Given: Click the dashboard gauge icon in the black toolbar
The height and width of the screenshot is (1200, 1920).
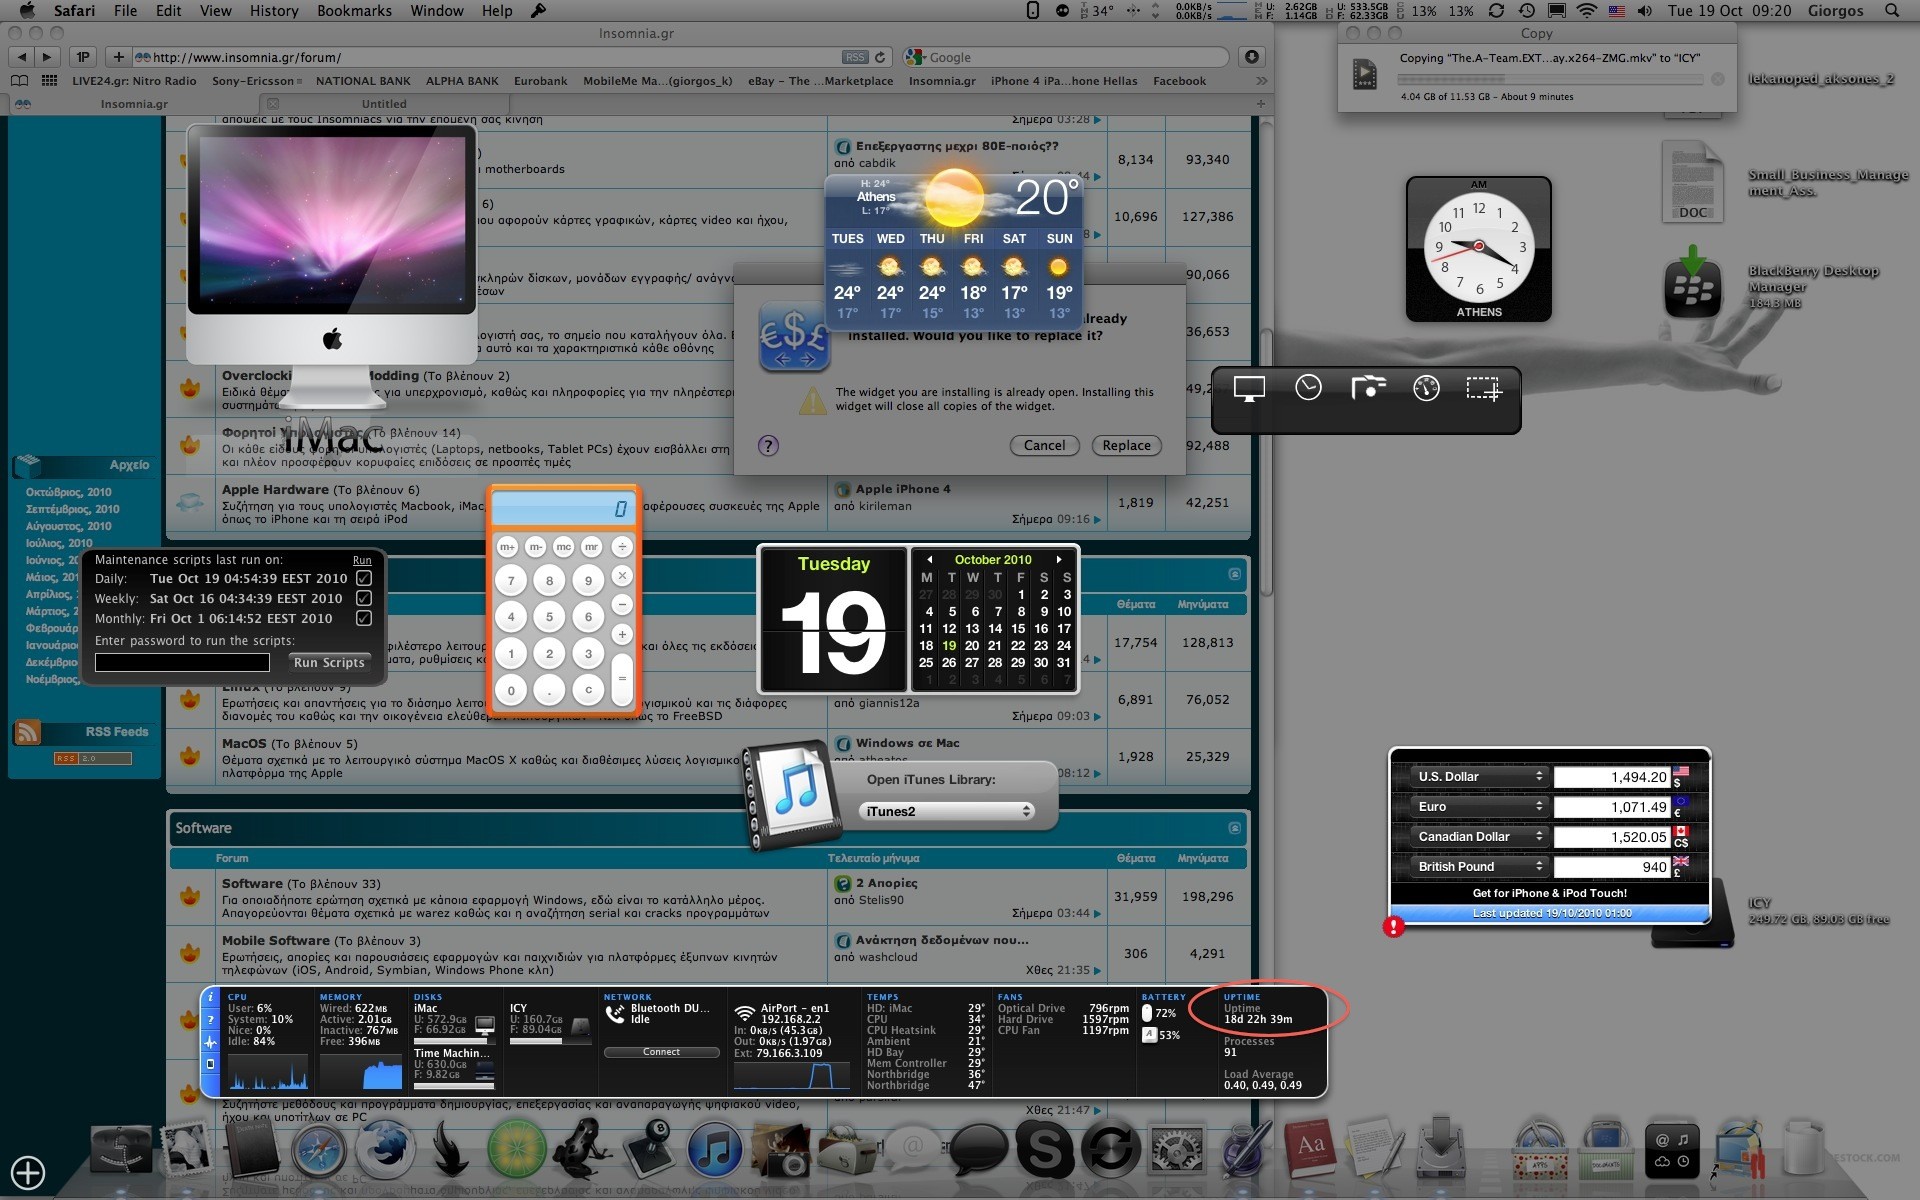Looking at the screenshot, I should click(1426, 388).
